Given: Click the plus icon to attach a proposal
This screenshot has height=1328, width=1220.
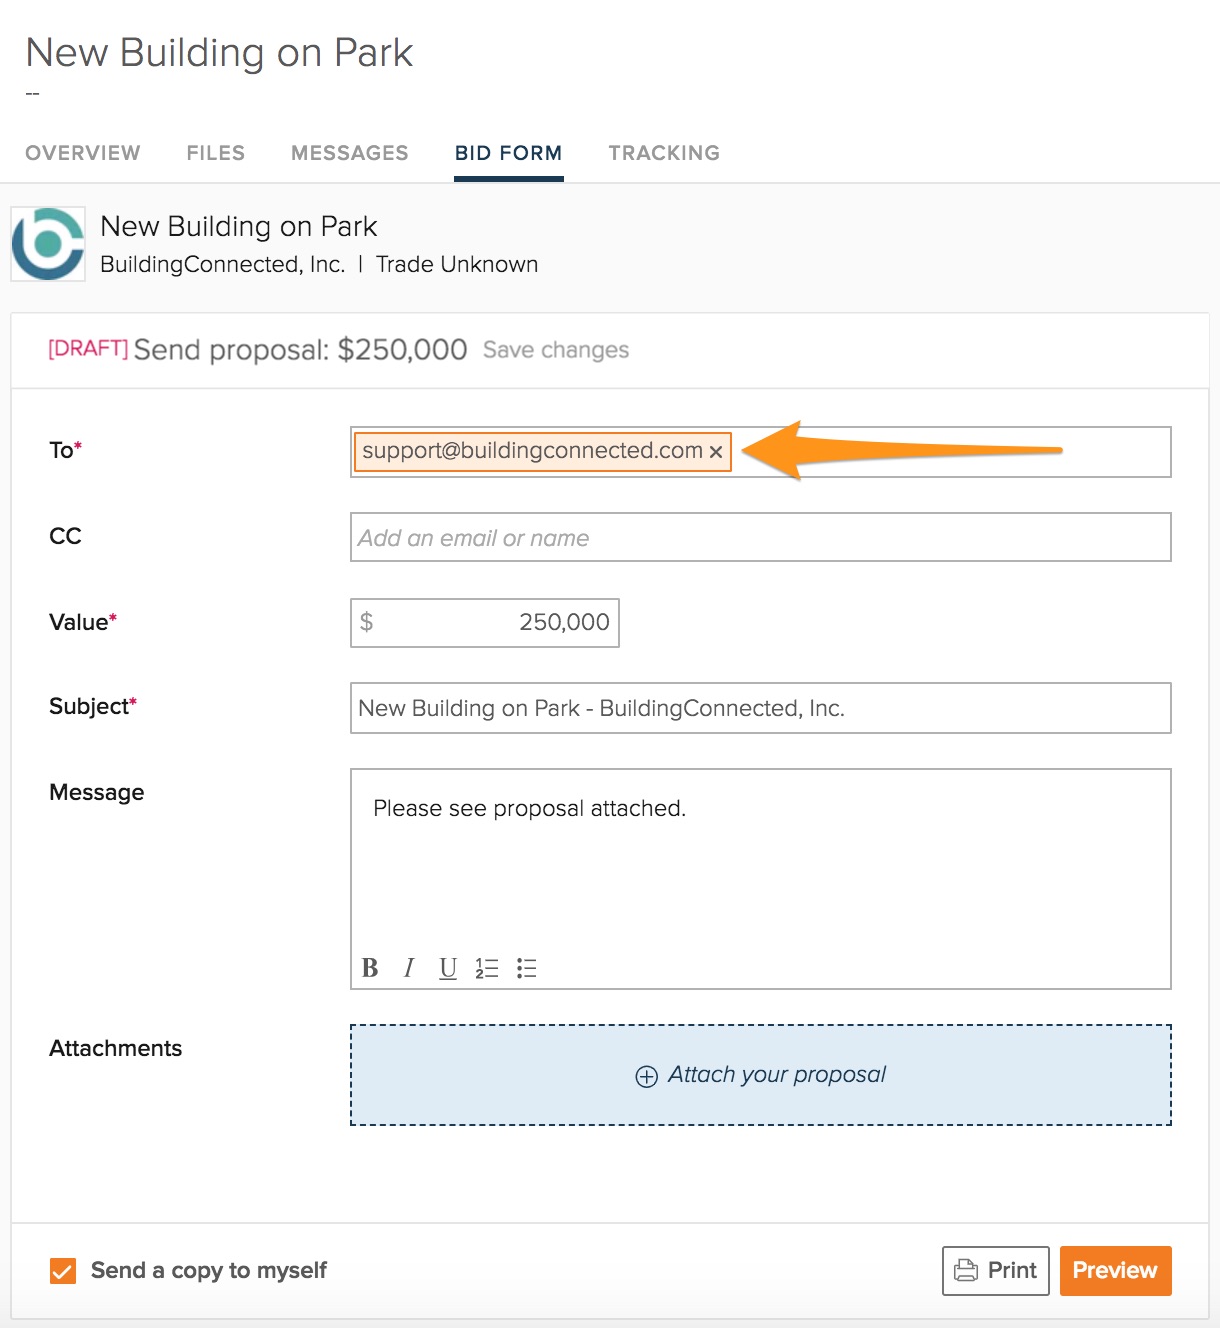Looking at the screenshot, I should coord(647,1076).
